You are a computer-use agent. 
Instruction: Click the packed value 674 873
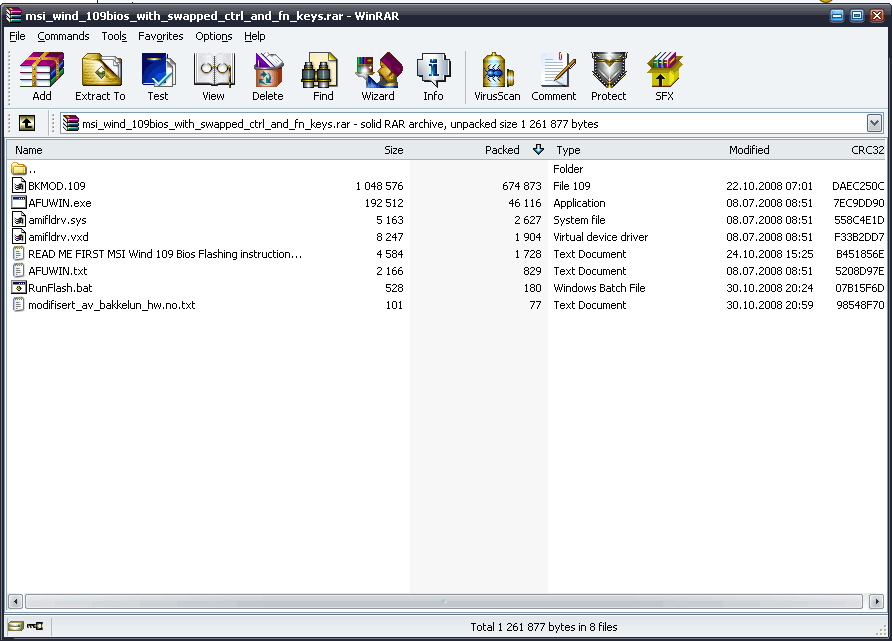[x=522, y=186]
